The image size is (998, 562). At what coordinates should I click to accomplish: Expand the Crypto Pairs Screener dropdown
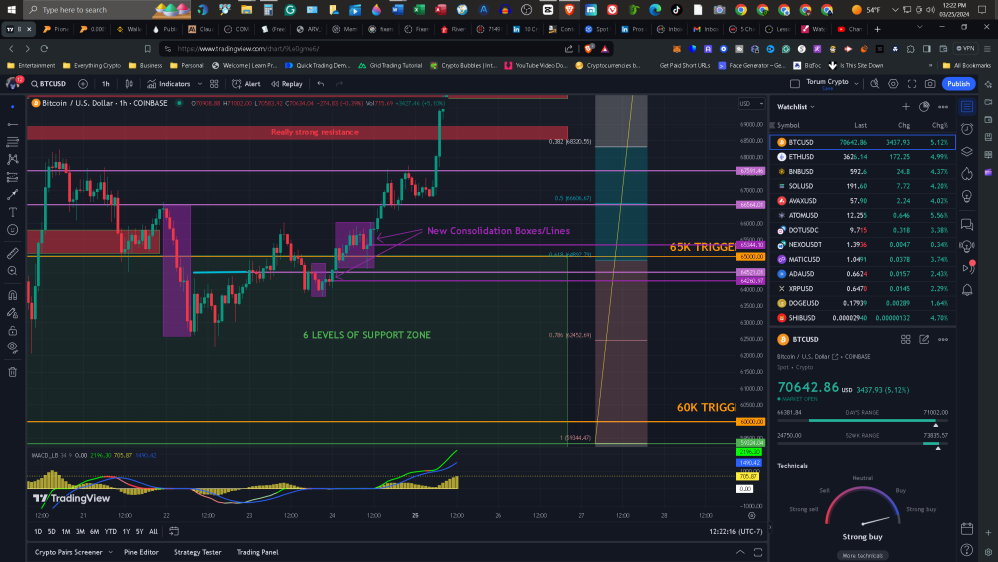110,552
